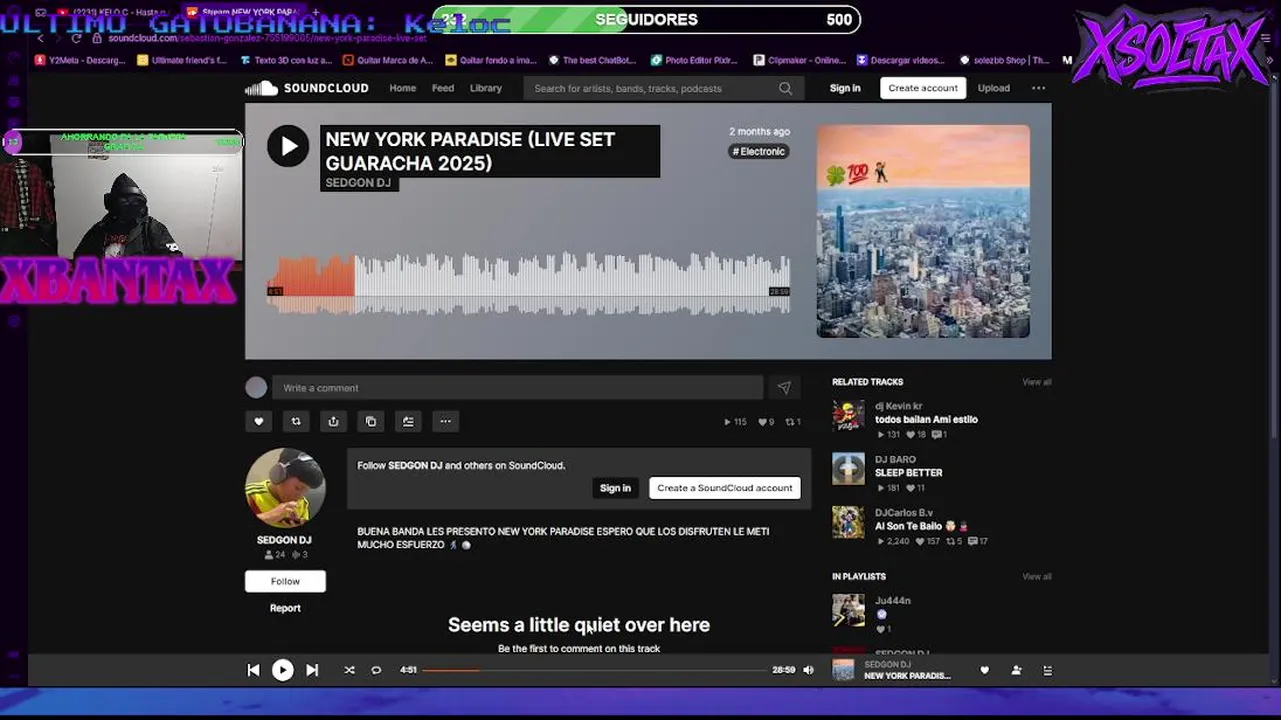Open the Ju444n playlist entry

coord(893,601)
